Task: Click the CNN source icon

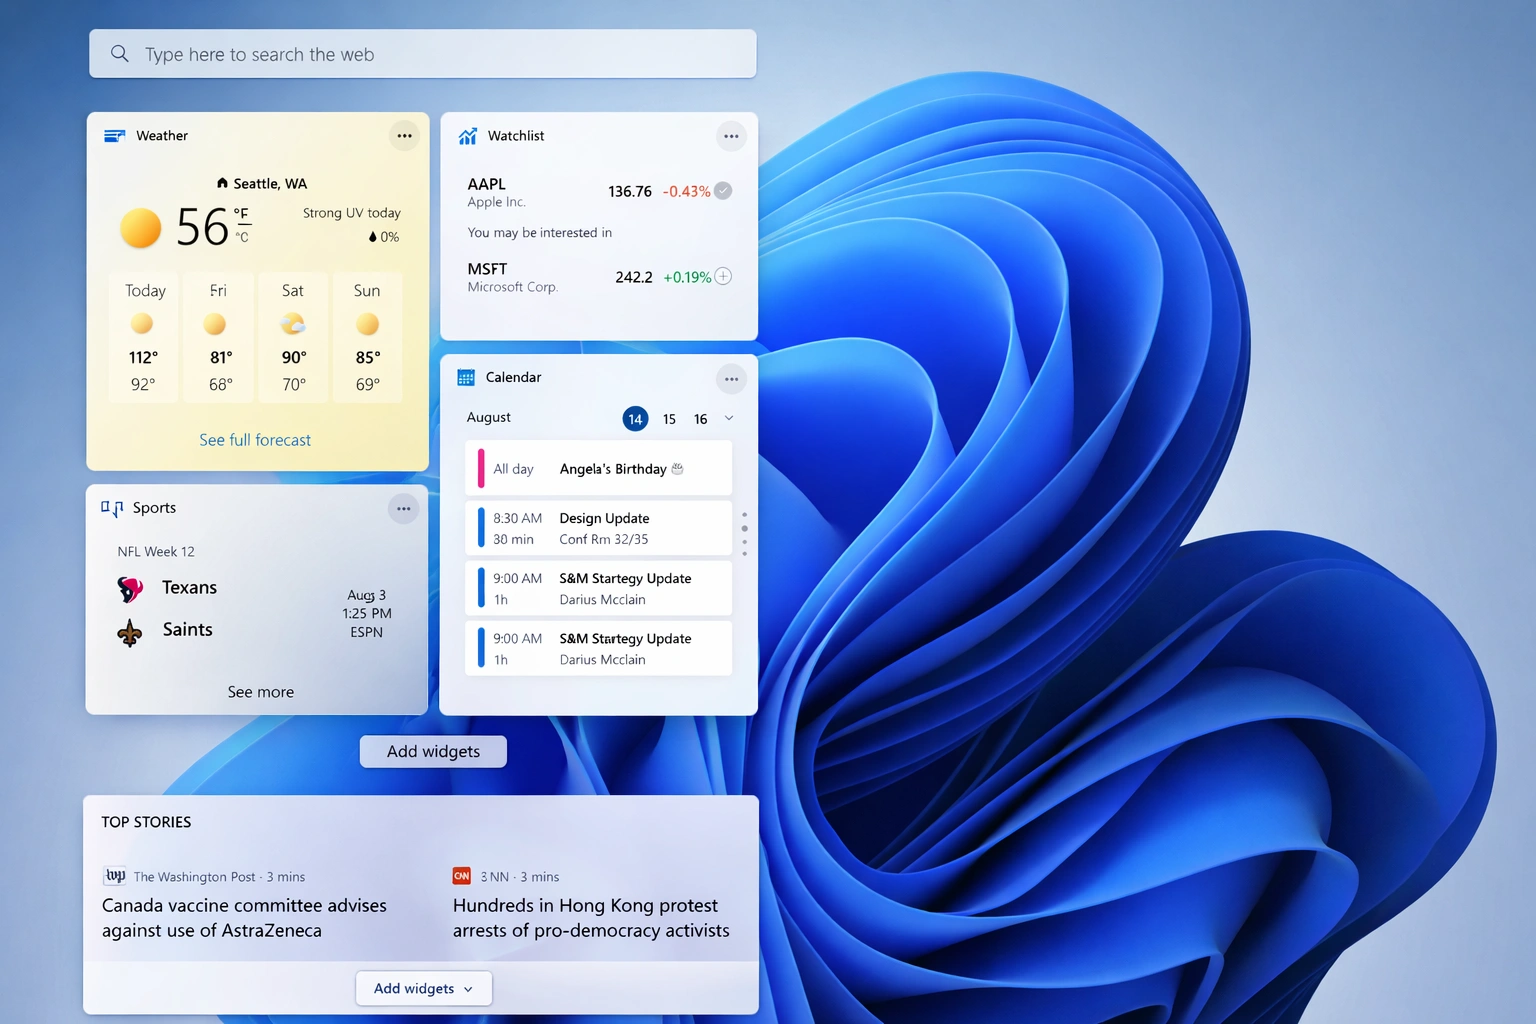Action: (461, 875)
